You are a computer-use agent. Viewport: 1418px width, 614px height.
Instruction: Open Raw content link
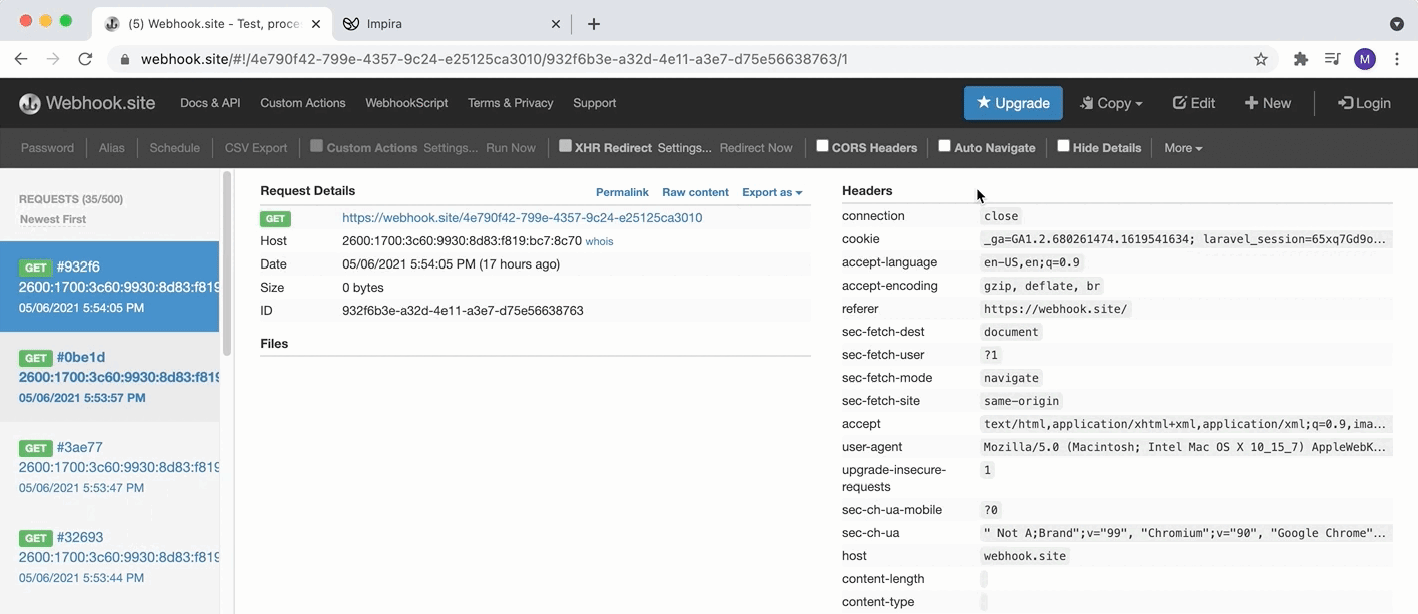click(695, 192)
